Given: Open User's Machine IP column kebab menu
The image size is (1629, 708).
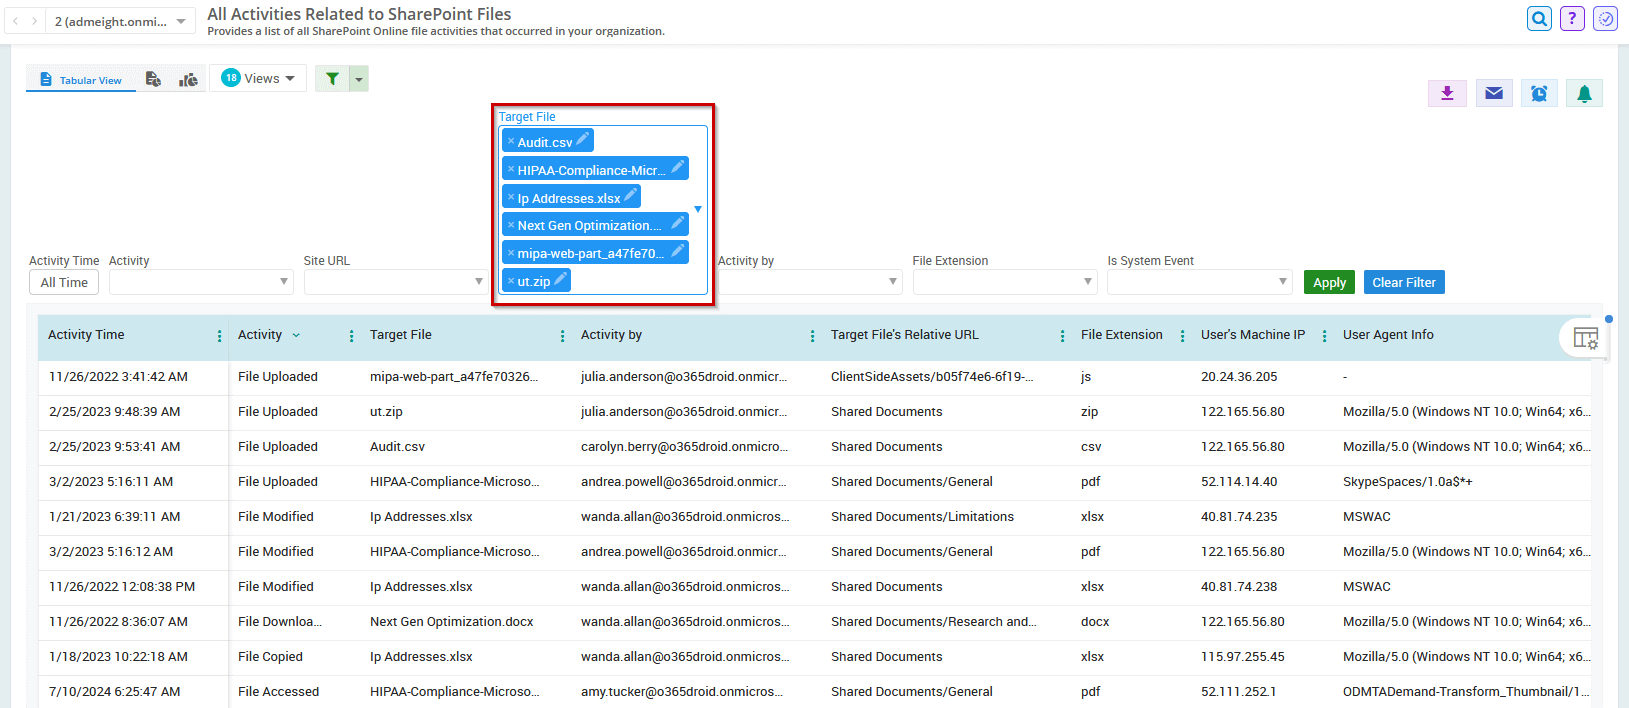Looking at the screenshot, I should pyautogui.click(x=1324, y=336).
